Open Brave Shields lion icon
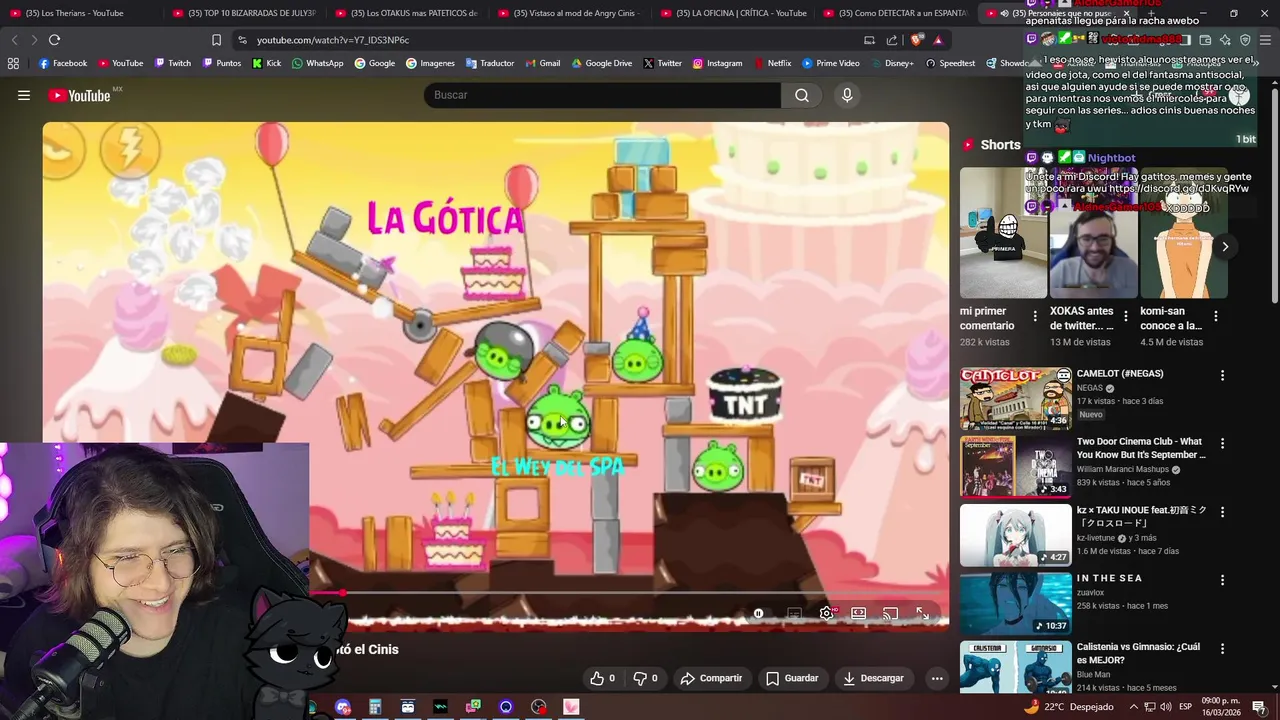 click(x=917, y=40)
